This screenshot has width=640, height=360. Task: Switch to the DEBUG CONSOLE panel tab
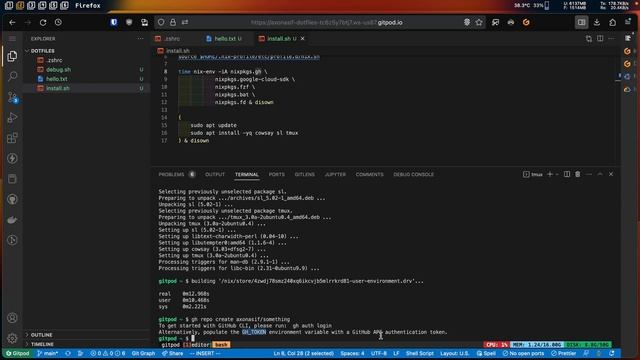pyautogui.click(x=413, y=174)
